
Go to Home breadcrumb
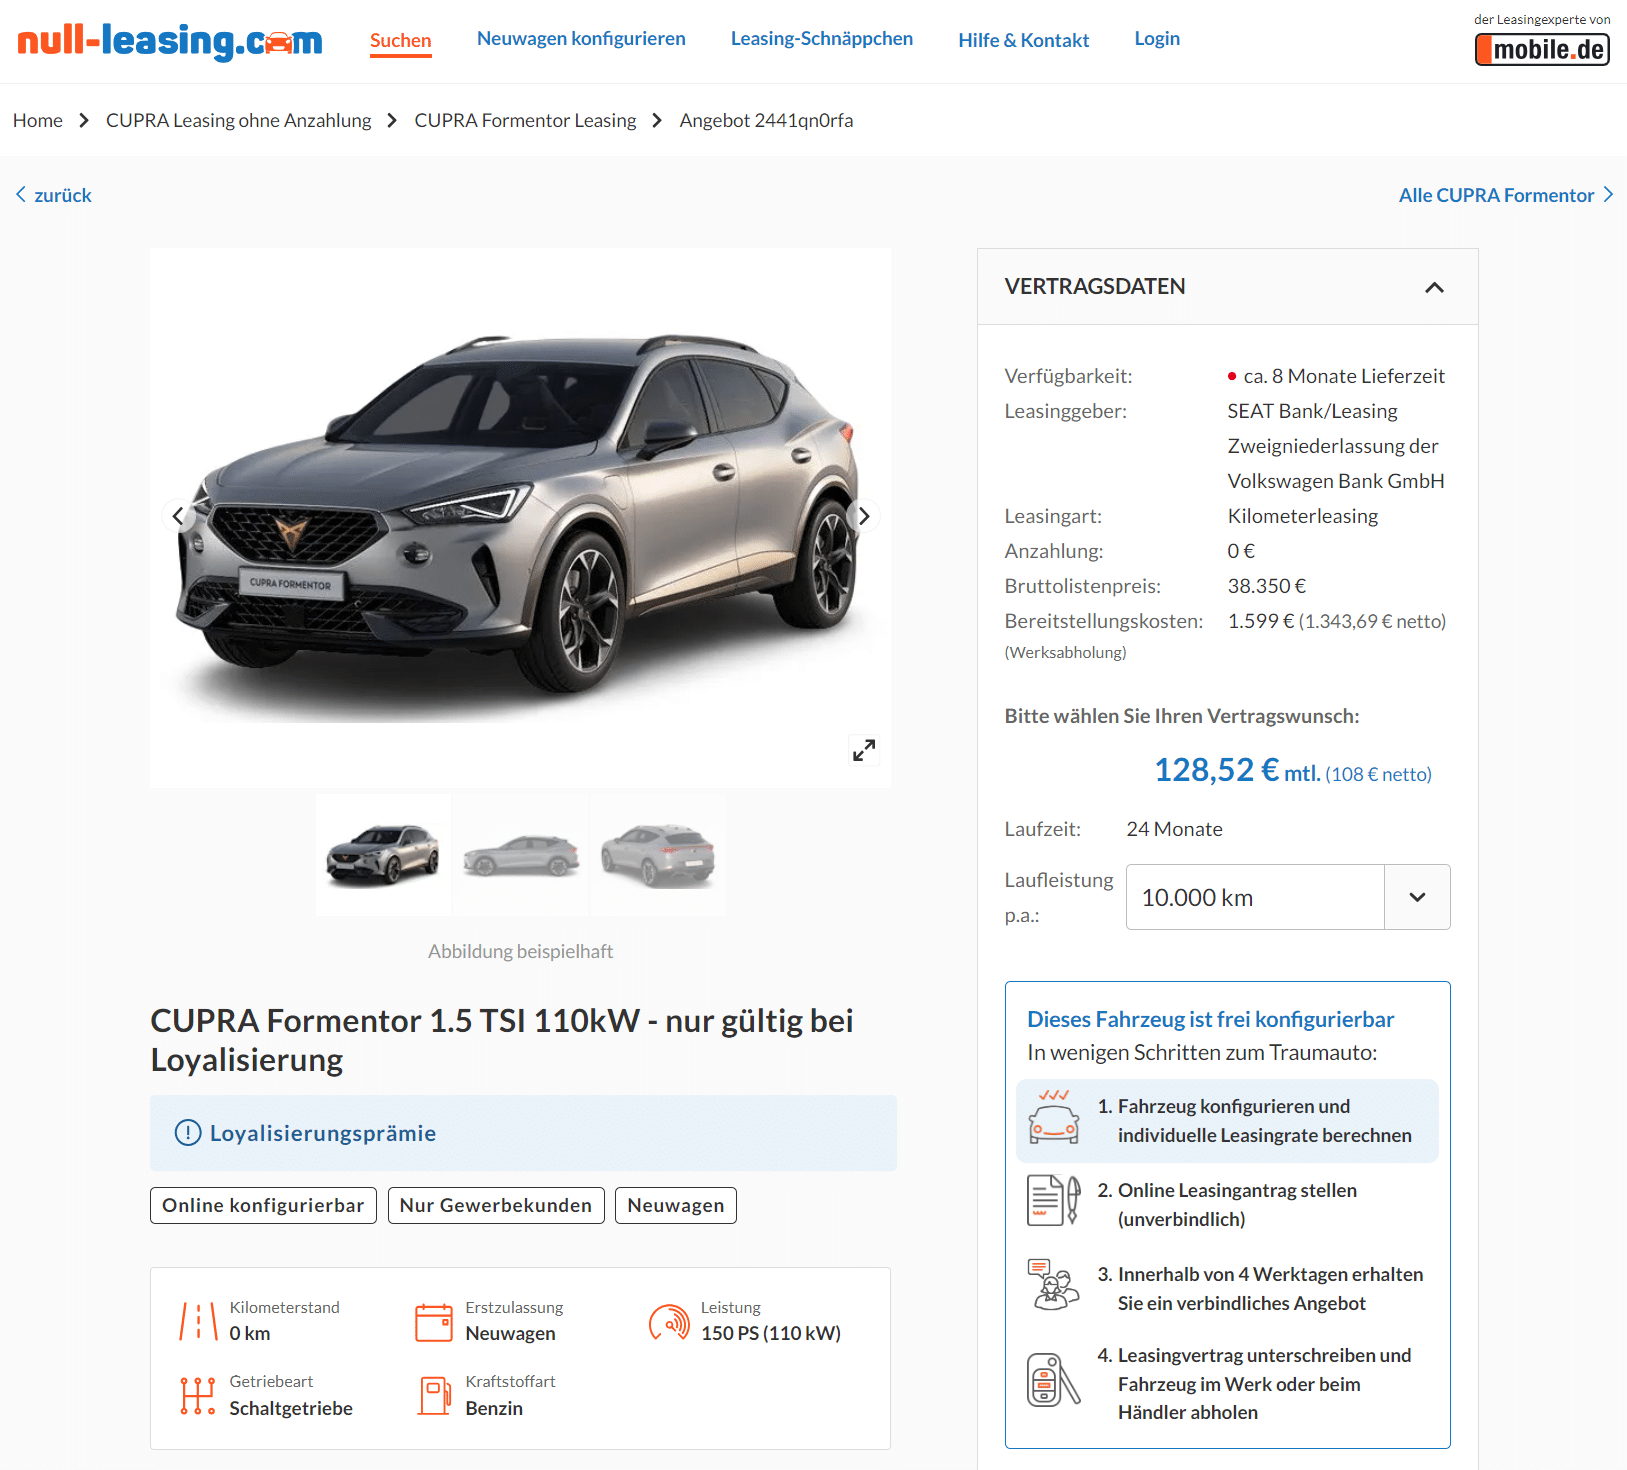pyautogui.click(x=38, y=120)
